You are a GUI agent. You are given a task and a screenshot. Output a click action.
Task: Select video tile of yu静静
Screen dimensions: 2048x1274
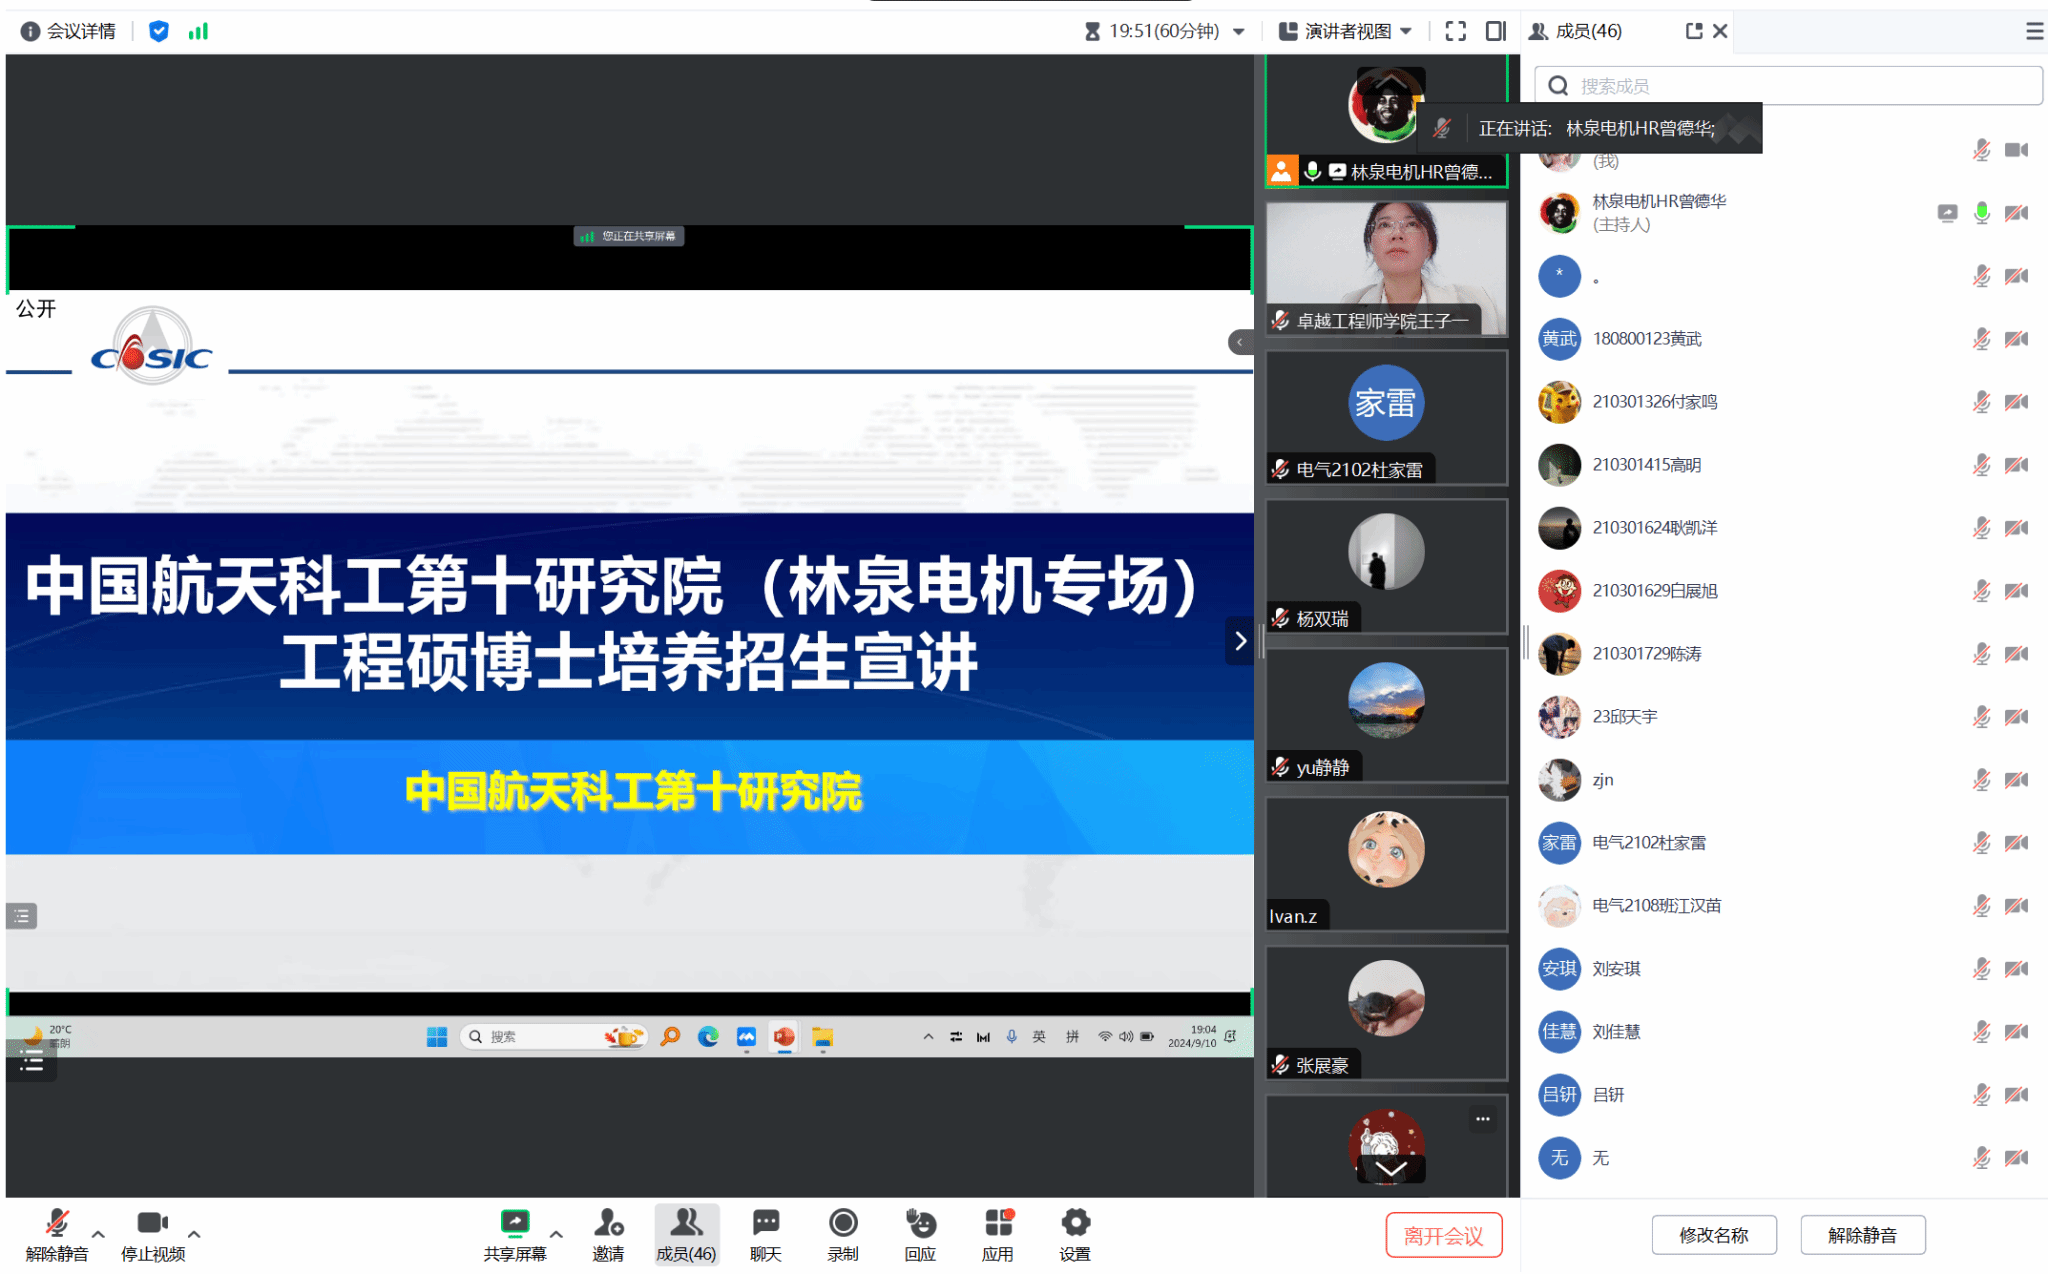1387,716
